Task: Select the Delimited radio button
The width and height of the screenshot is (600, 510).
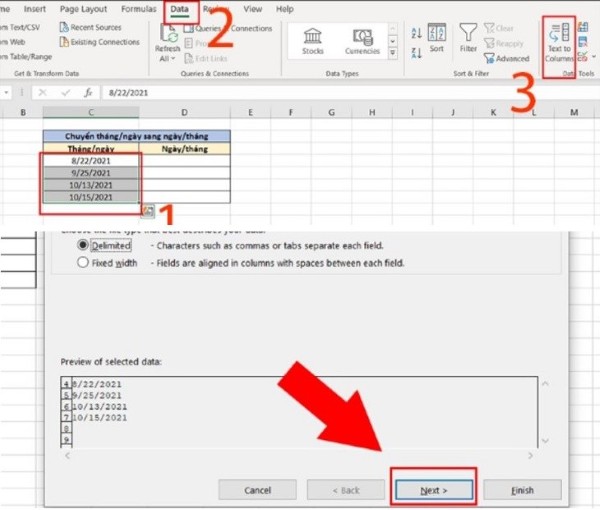Action: (x=84, y=245)
